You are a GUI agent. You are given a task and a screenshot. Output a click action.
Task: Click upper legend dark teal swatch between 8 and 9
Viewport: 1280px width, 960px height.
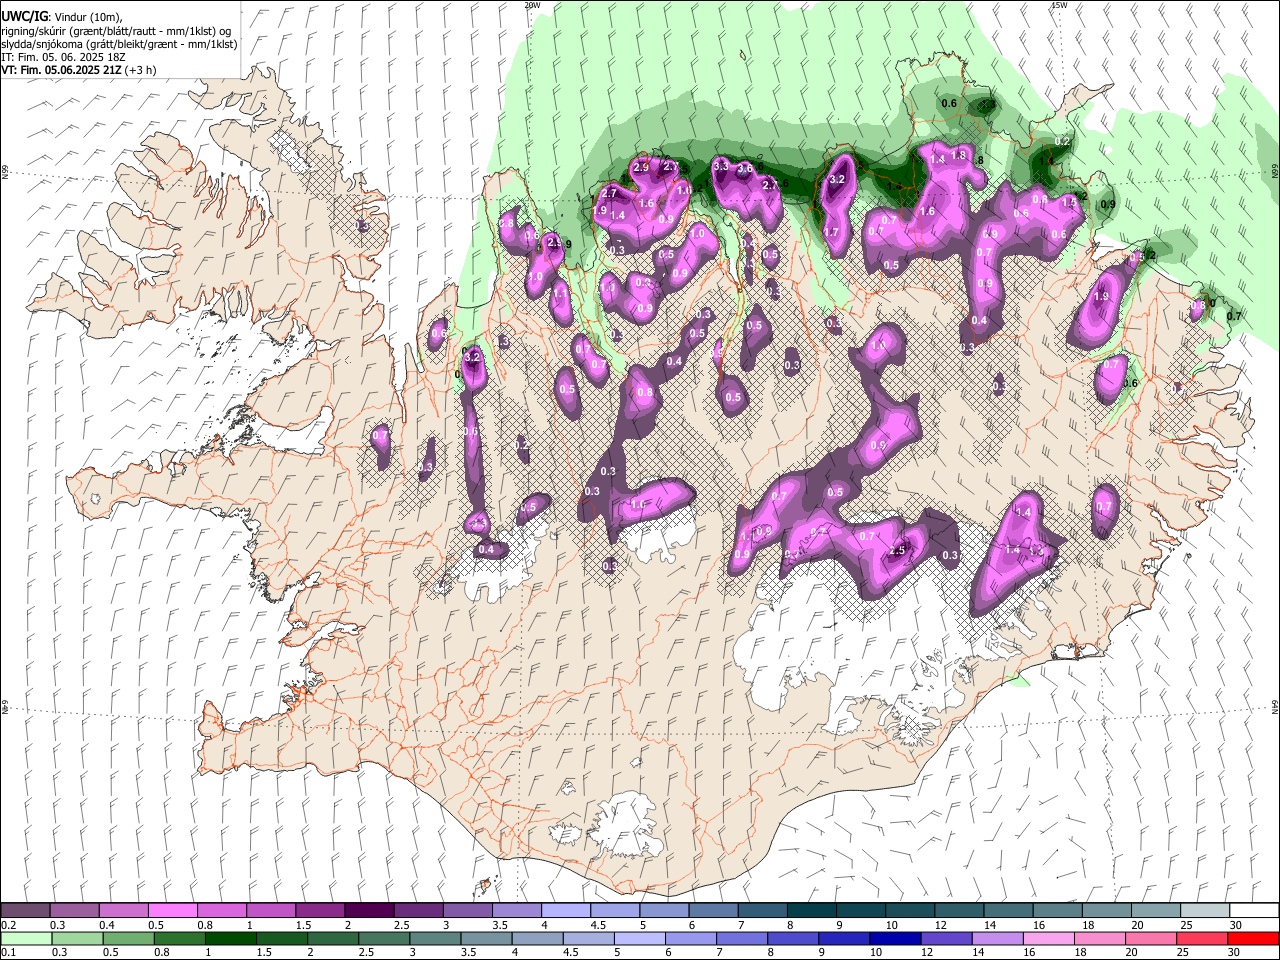pyautogui.click(x=811, y=910)
